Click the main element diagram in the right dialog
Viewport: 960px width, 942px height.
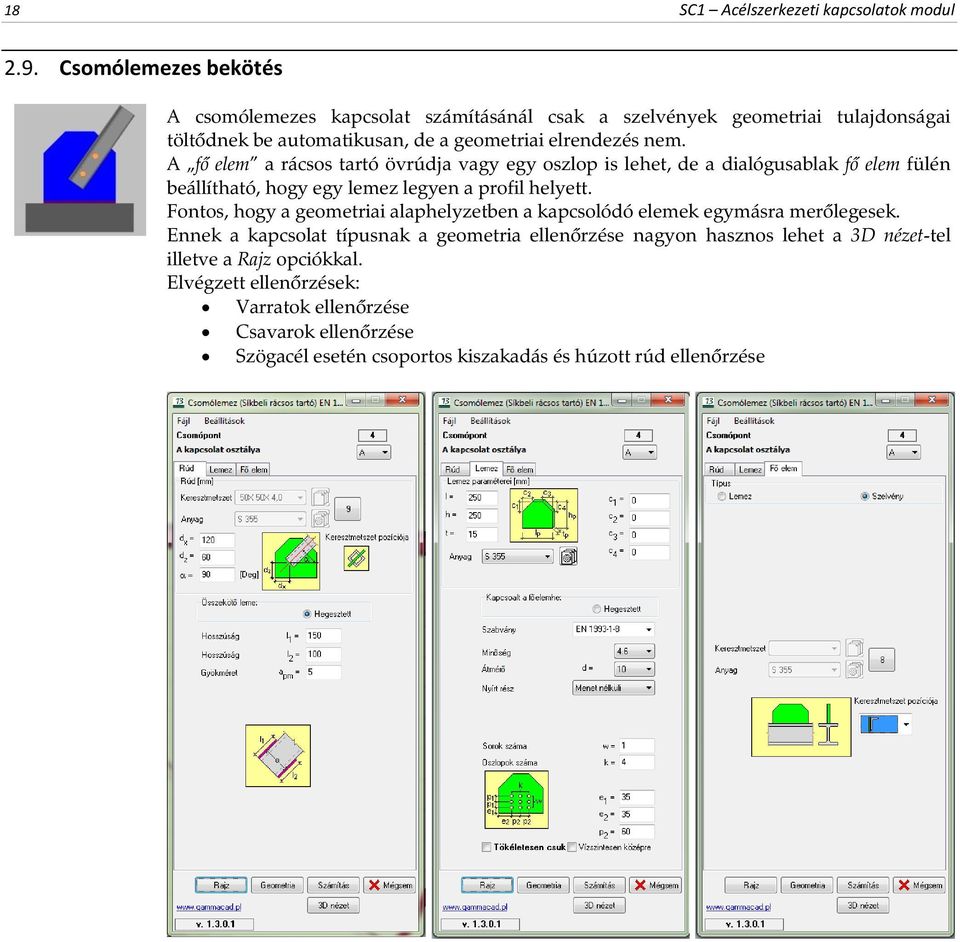point(801,727)
